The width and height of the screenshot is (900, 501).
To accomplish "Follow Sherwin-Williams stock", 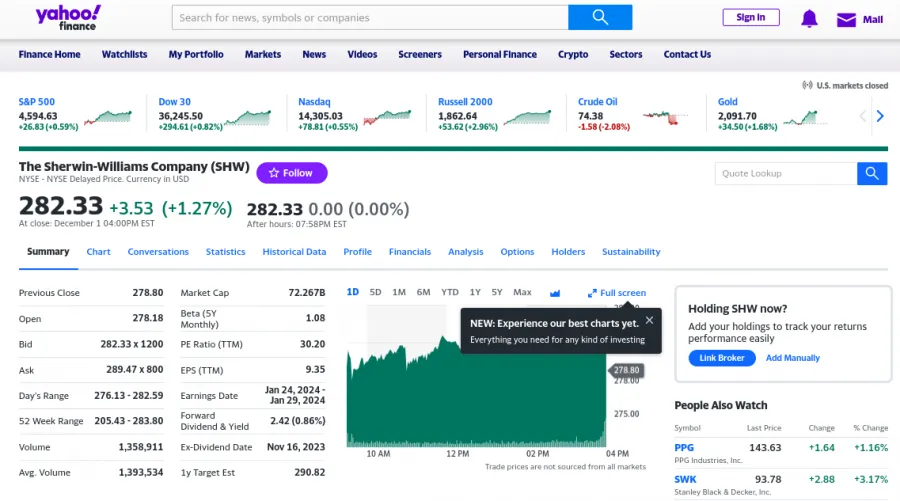I will [x=292, y=173].
